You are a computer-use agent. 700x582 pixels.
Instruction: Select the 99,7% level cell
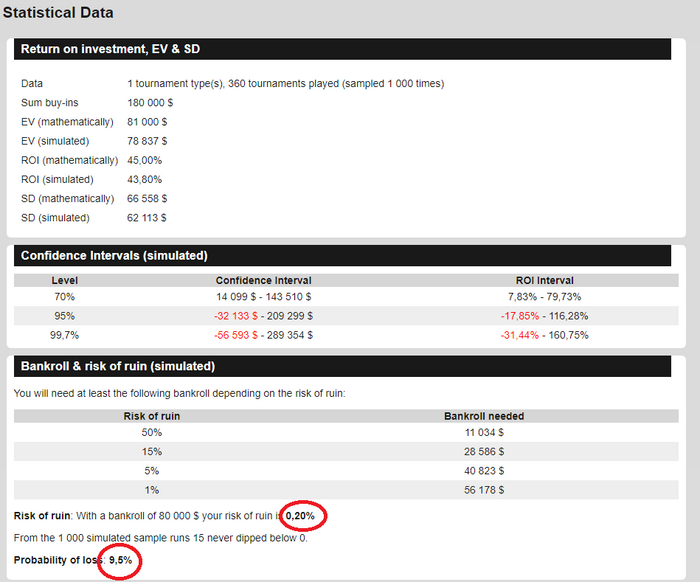tap(65, 336)
